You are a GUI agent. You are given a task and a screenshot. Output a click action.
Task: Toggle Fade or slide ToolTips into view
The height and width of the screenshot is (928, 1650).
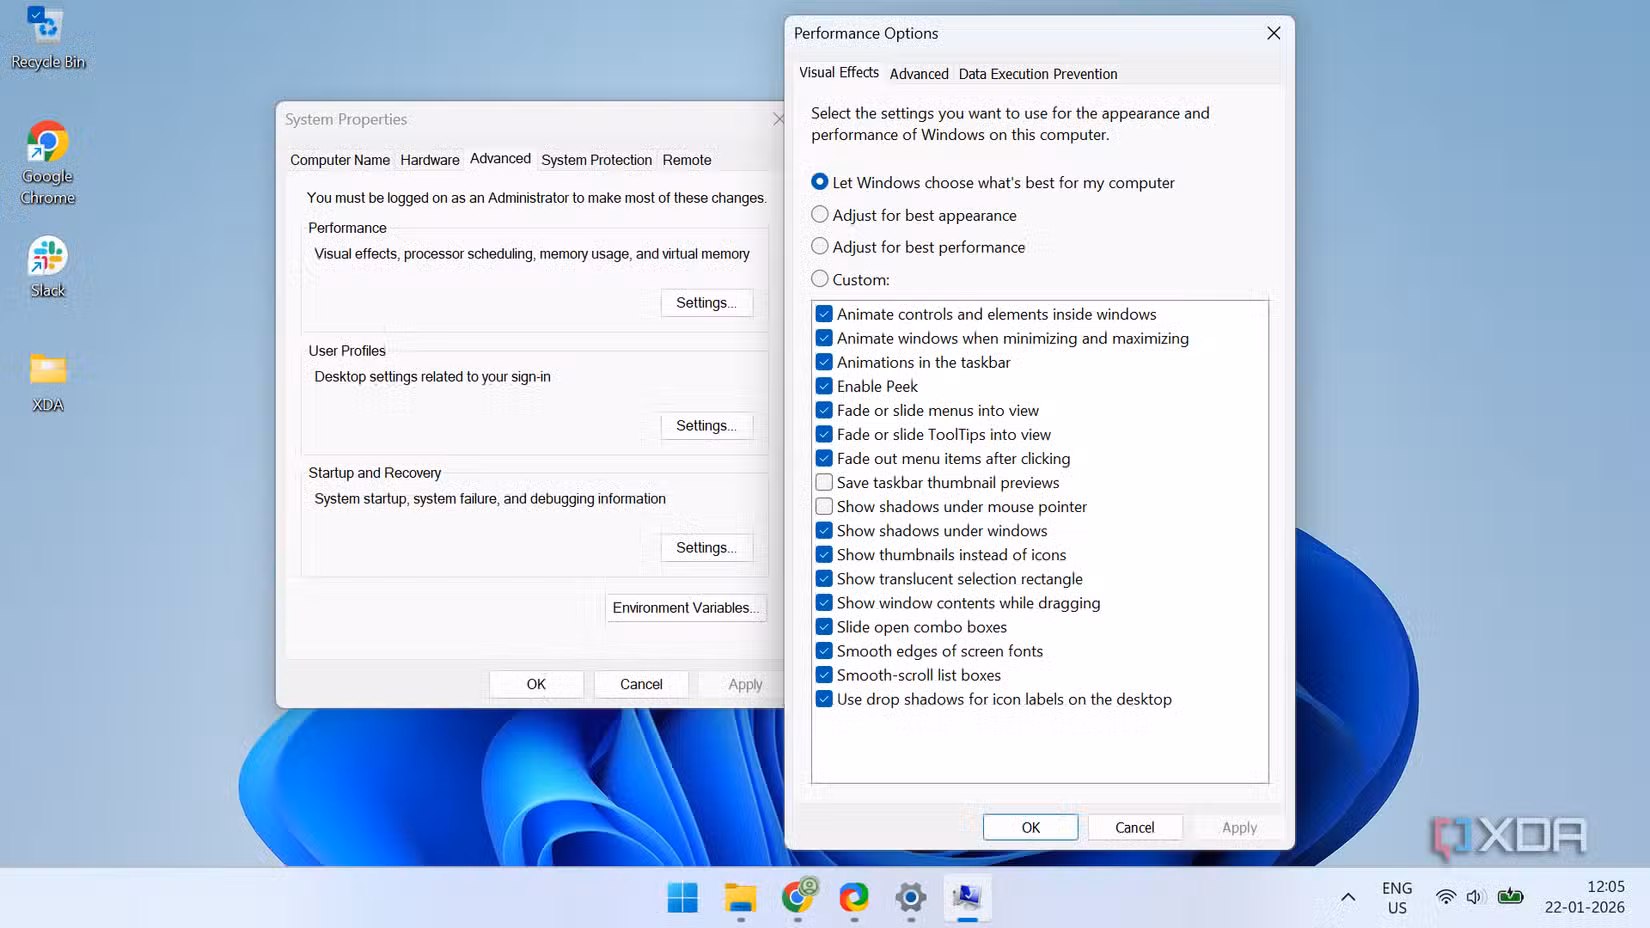click(824, 434)
